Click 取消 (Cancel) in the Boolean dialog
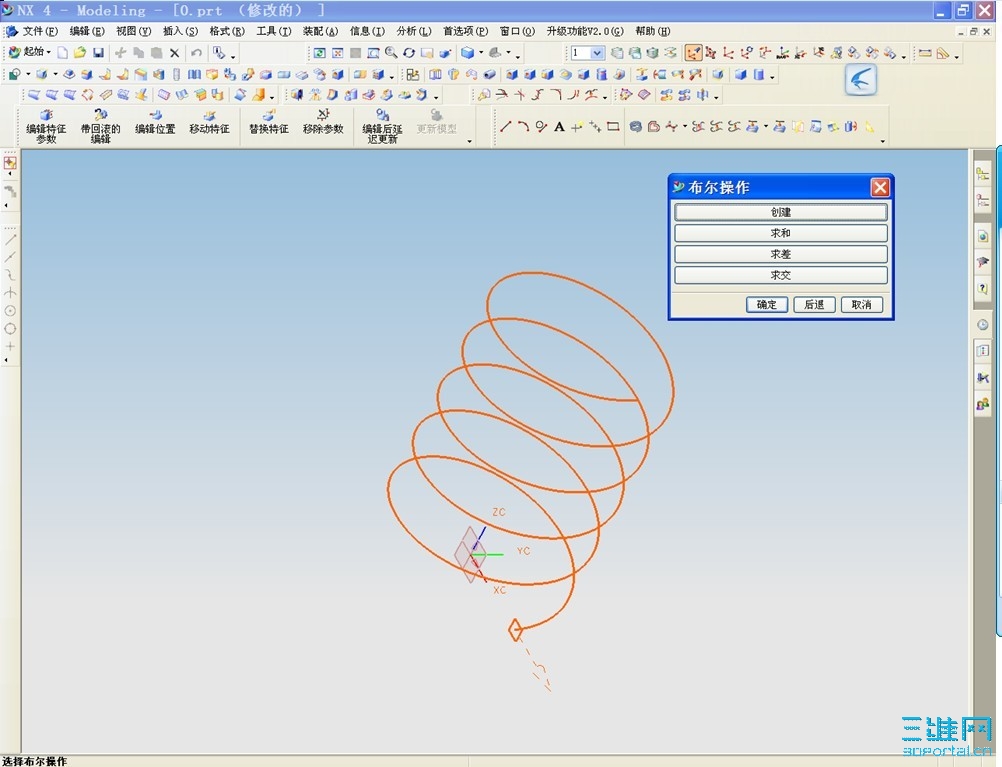The height and width of the screenshot is (767, 1002). tap(861, 305)
